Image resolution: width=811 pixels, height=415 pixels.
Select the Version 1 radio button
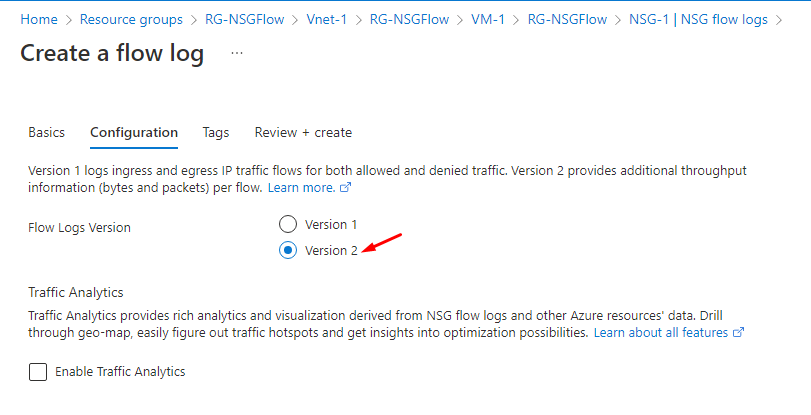[288, 224]
